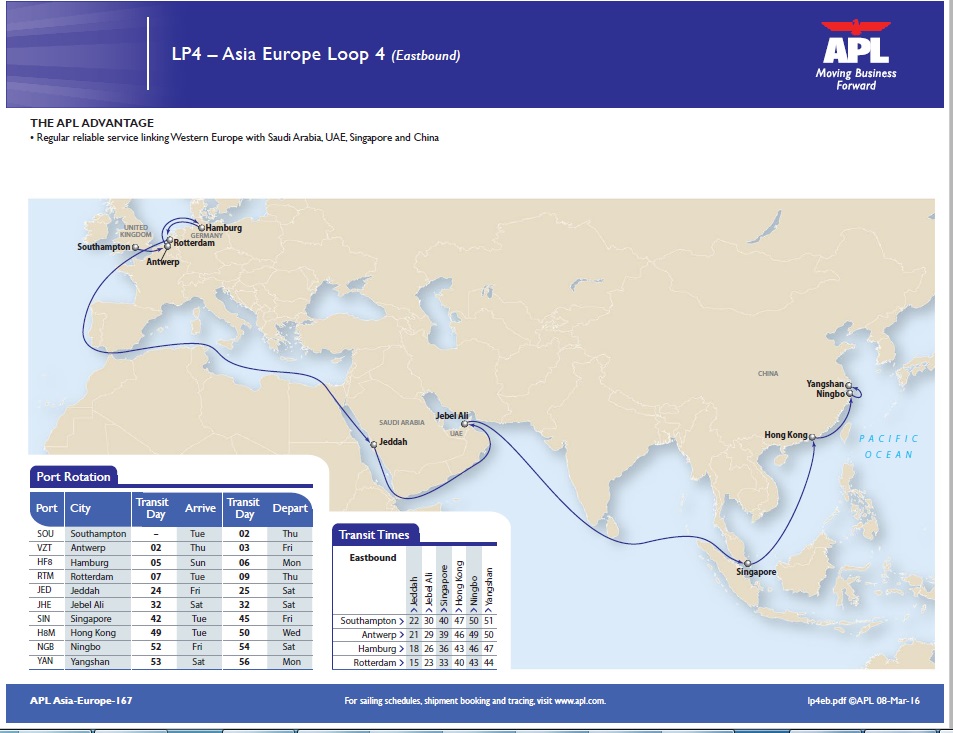Click the Hong Kong port marker
Screen dimensions: 953x733
813,435
